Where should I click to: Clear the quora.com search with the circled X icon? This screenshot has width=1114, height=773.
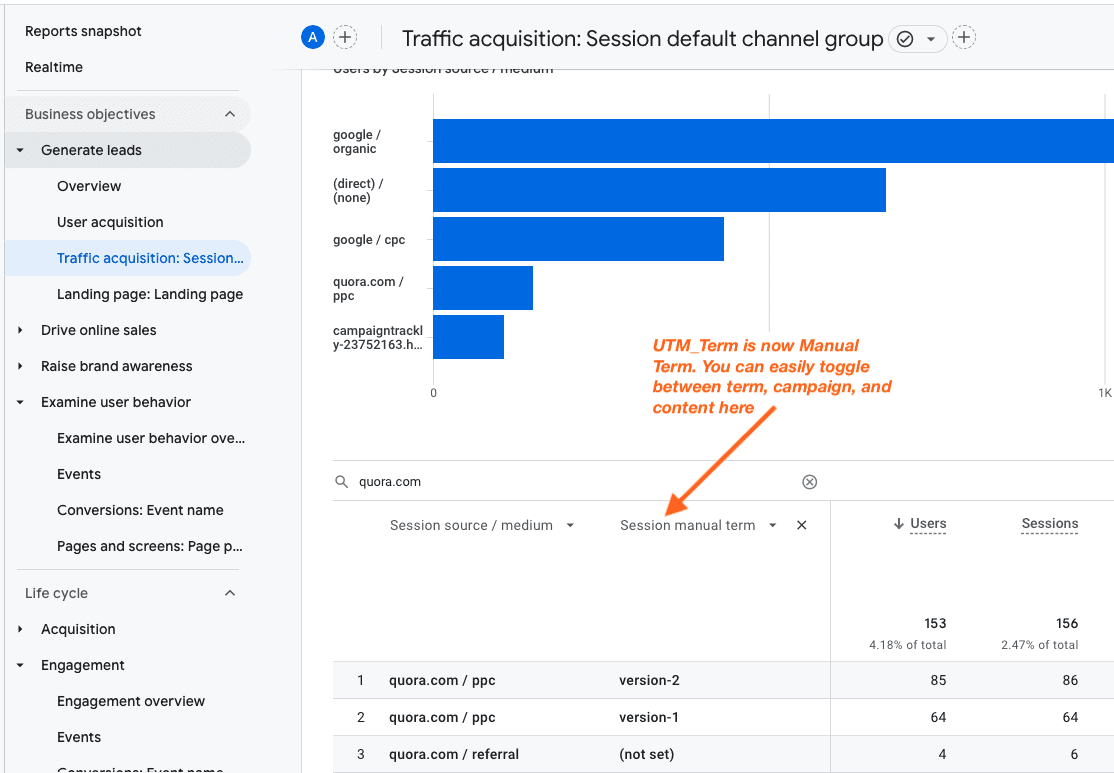[809, 481]
